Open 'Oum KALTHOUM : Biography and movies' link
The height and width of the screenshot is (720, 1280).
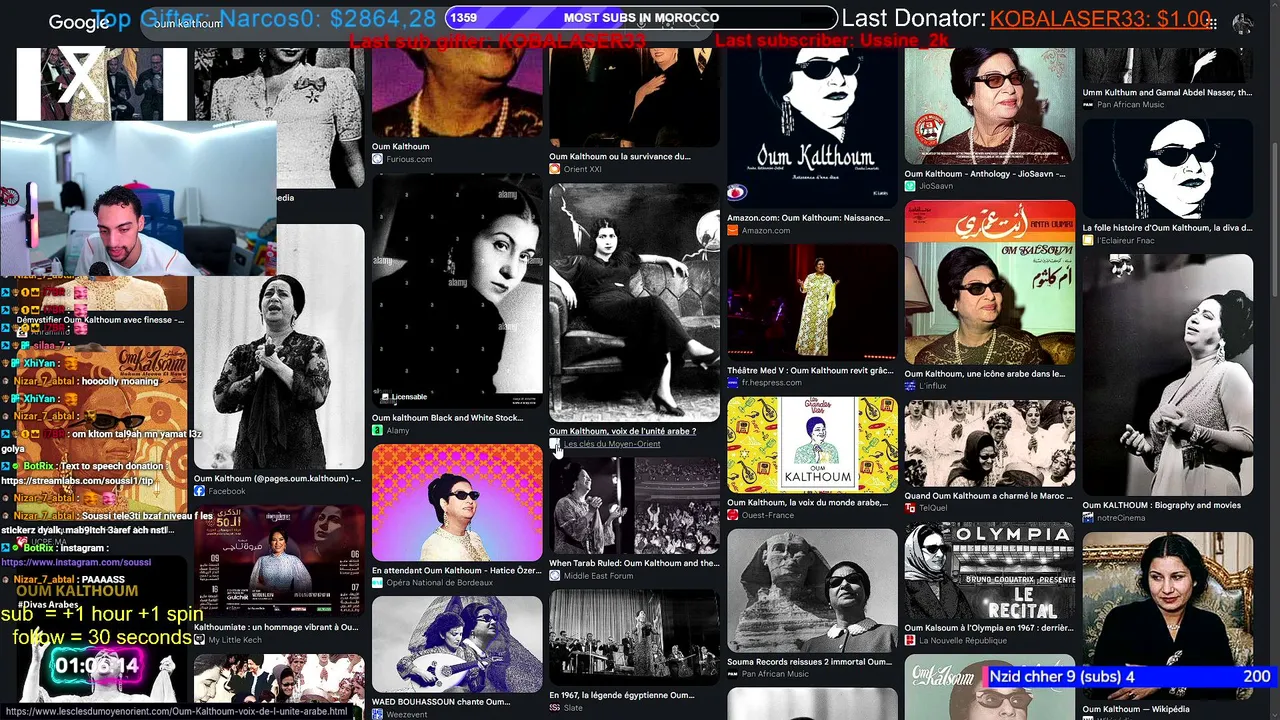(x=1162, y=505)
